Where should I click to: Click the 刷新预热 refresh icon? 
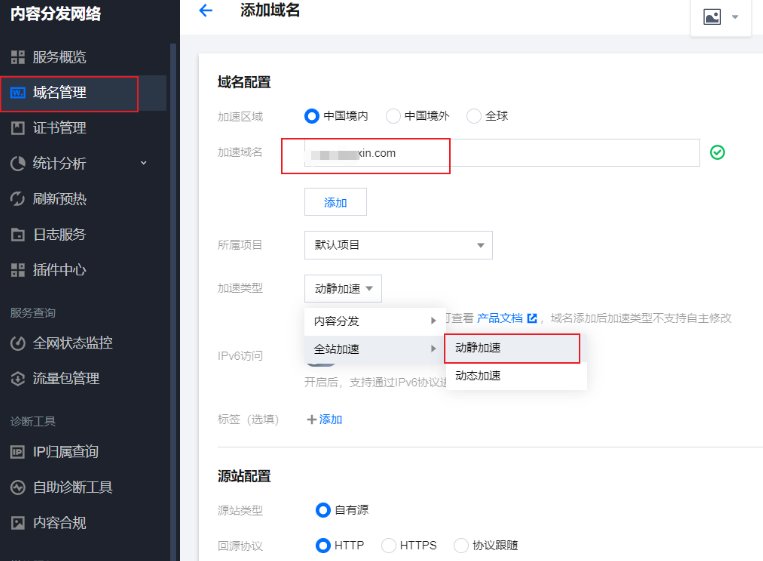[x=18, y=199]
